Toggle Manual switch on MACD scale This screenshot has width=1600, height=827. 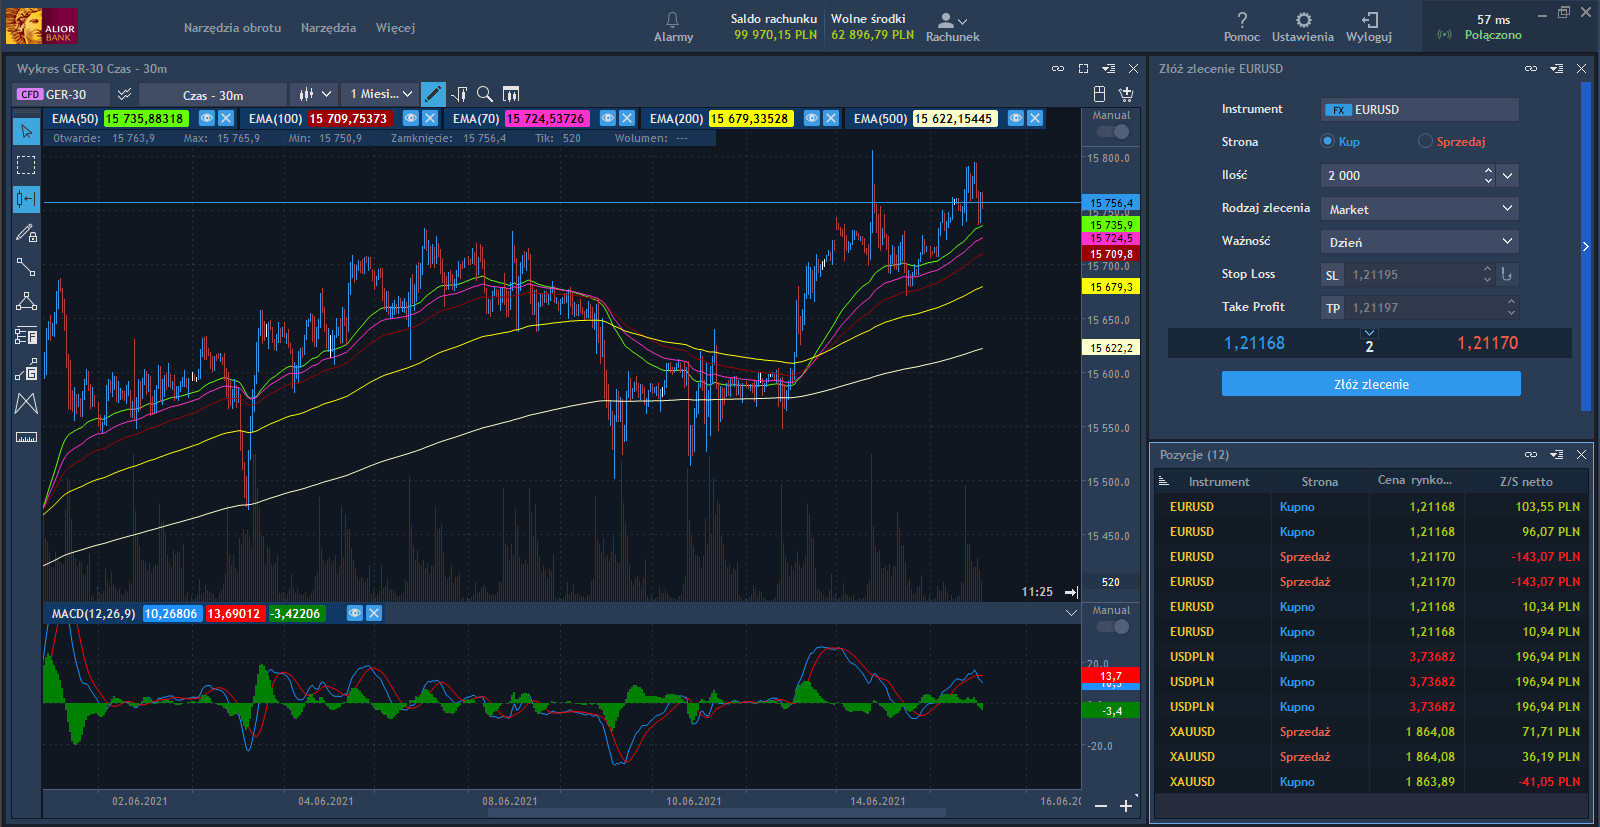click(x=1113, y=627)
